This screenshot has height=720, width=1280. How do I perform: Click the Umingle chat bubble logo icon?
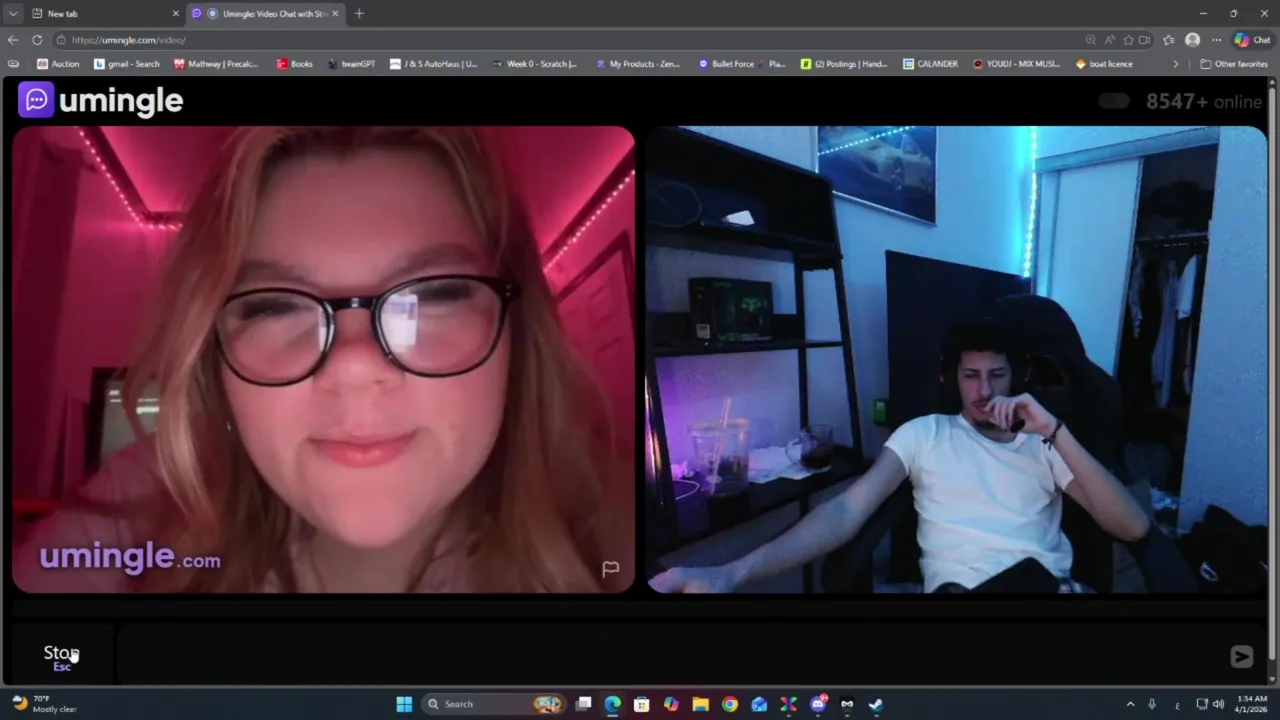click(36, 100)
